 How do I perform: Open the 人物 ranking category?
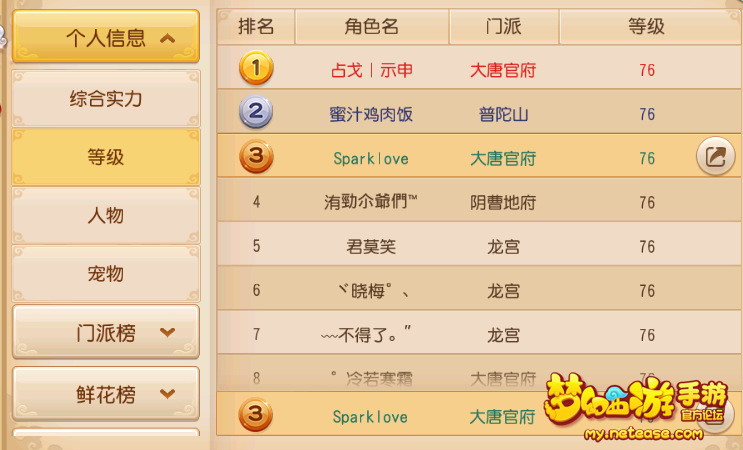coord(106,216)
